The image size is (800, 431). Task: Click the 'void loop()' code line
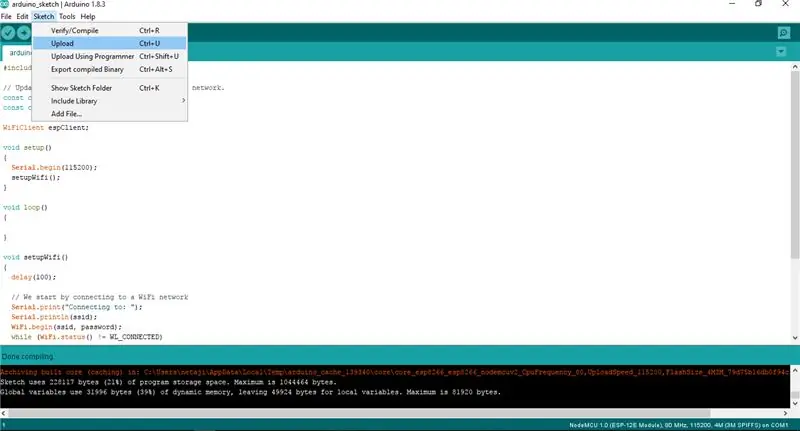click(x=25, y=208)
